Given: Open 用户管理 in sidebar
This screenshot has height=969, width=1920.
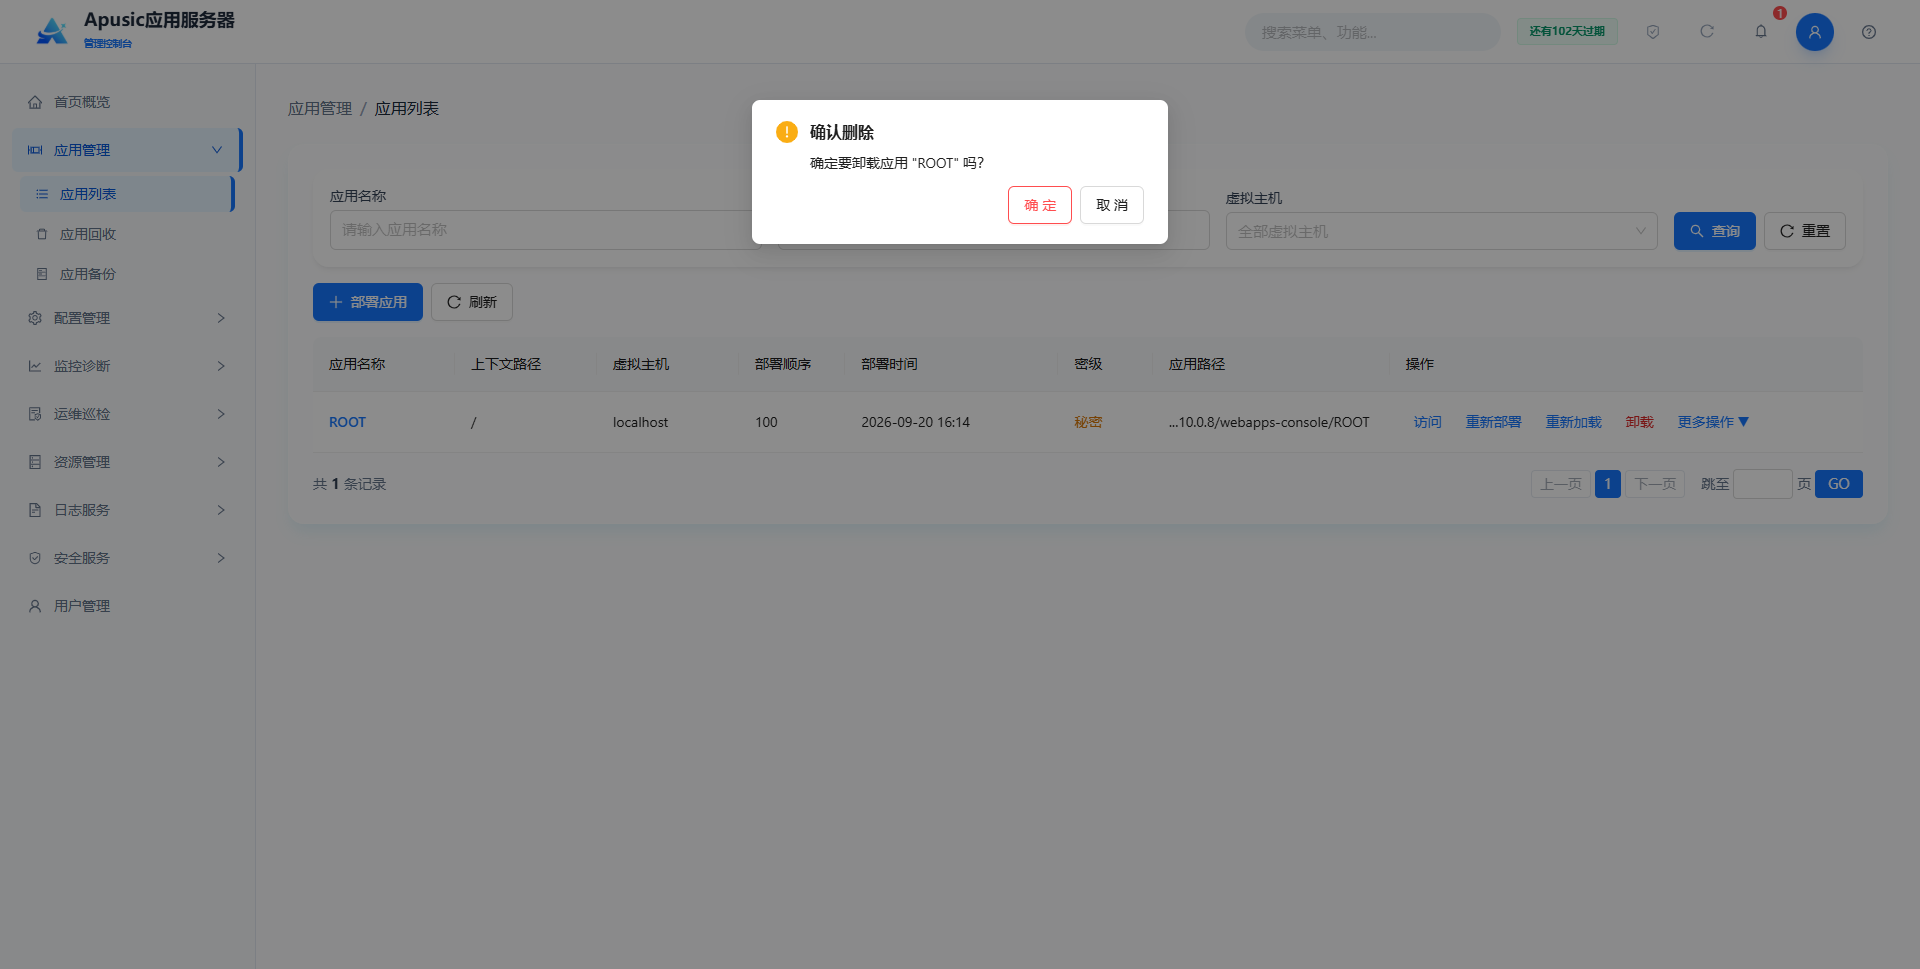Looking at the screenshot, I should coord(127,606).
